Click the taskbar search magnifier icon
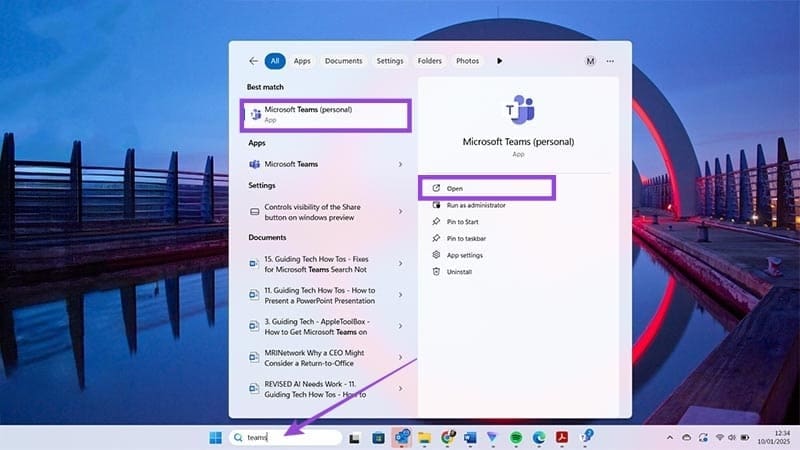Screen dimensions: 800x450 [x=238, y=437]
